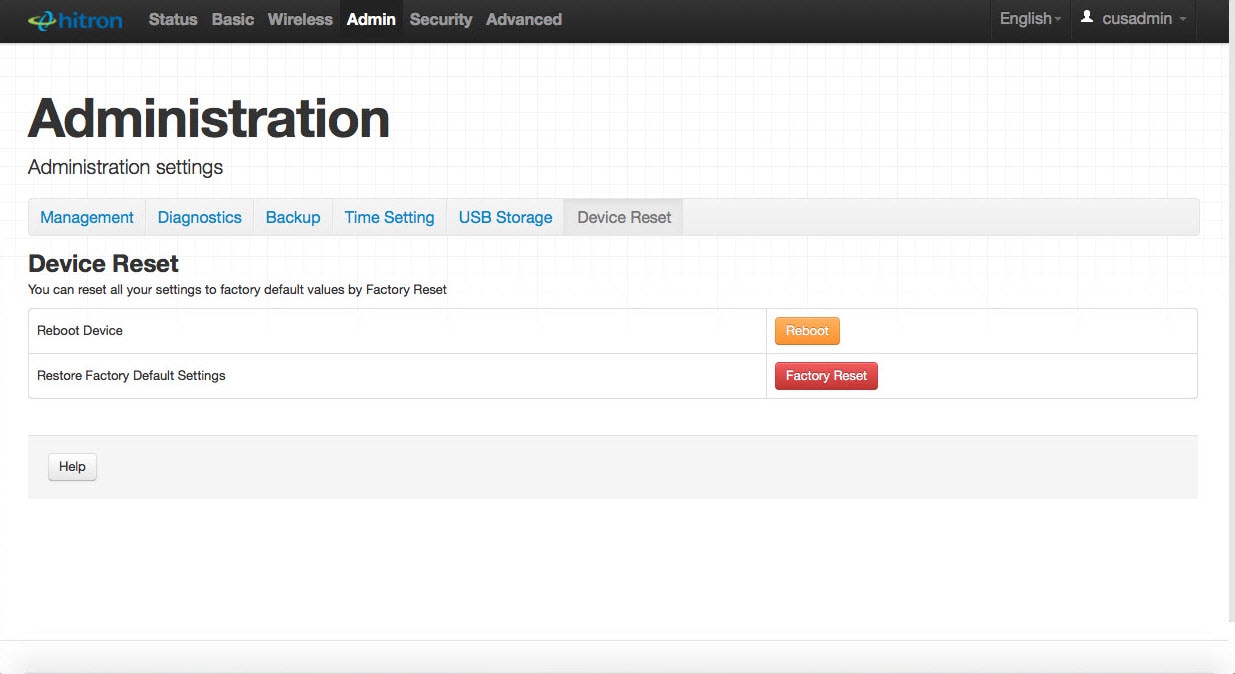Switch to the Management tab

click(x=87, y=217)
